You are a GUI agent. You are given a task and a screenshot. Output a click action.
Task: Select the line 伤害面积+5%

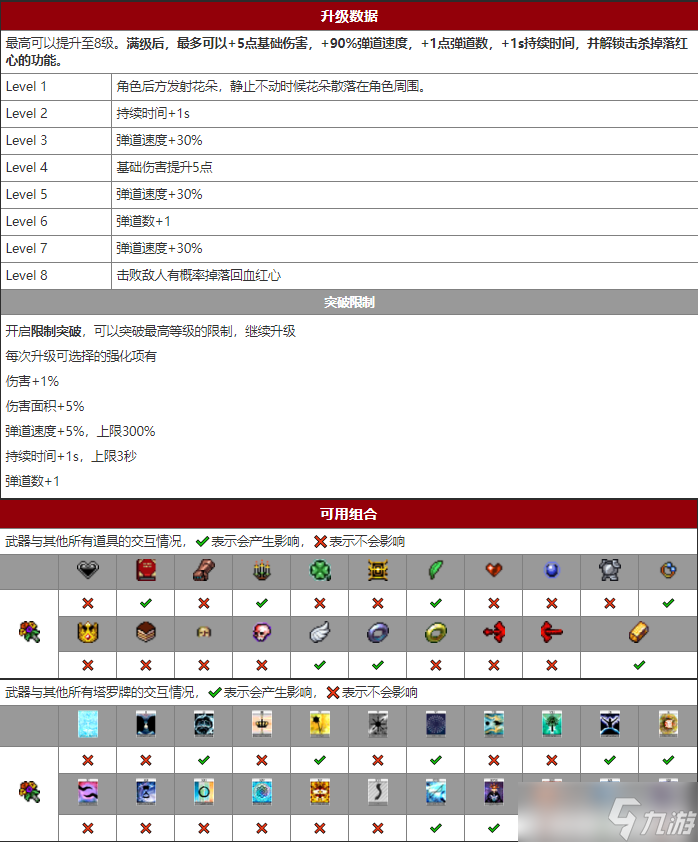[45, 406]
